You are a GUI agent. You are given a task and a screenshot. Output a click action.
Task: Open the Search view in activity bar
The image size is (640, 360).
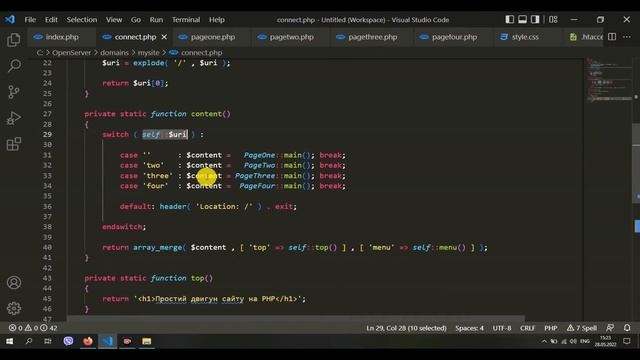[14, 65]
